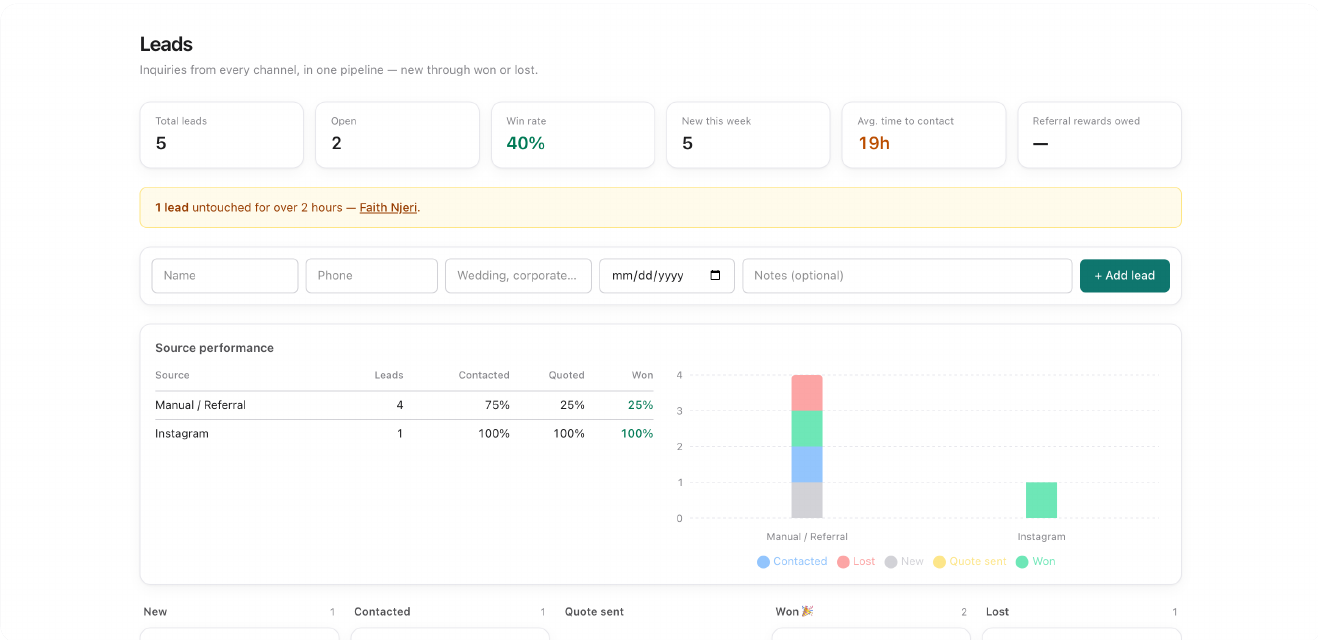Screen dimensions: 1318x640
Task: Select the New this week card
Action: point(748,135)
